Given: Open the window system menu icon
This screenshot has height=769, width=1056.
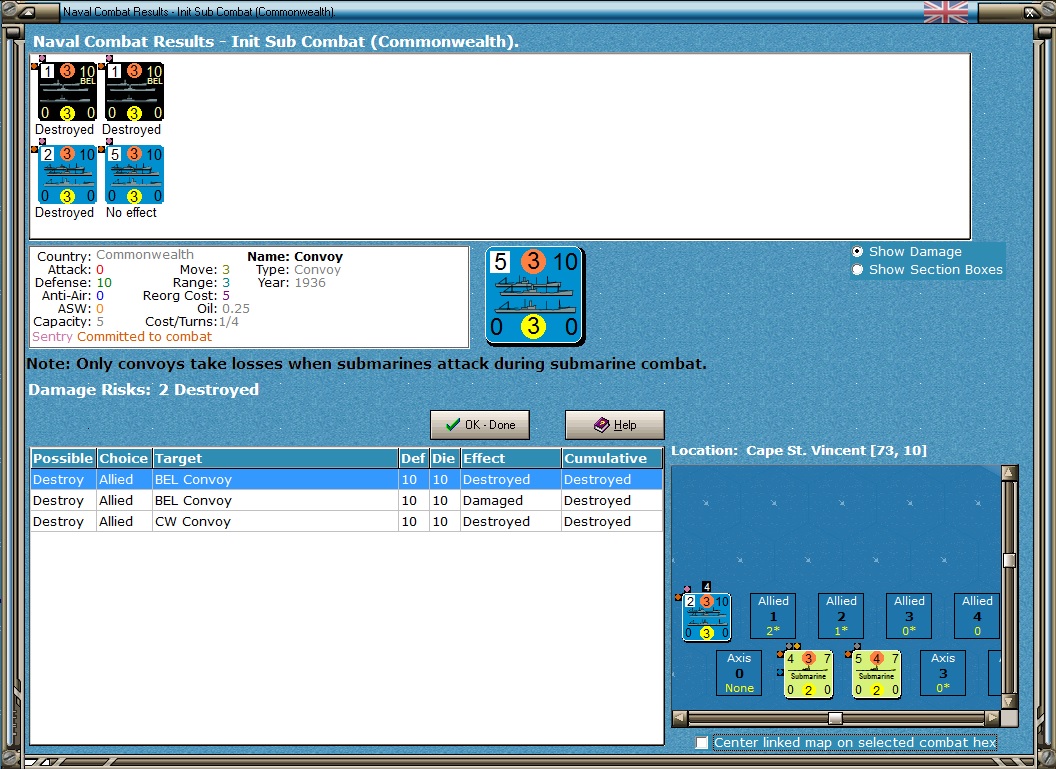Looking at the screenshot, I should (26, 11).
